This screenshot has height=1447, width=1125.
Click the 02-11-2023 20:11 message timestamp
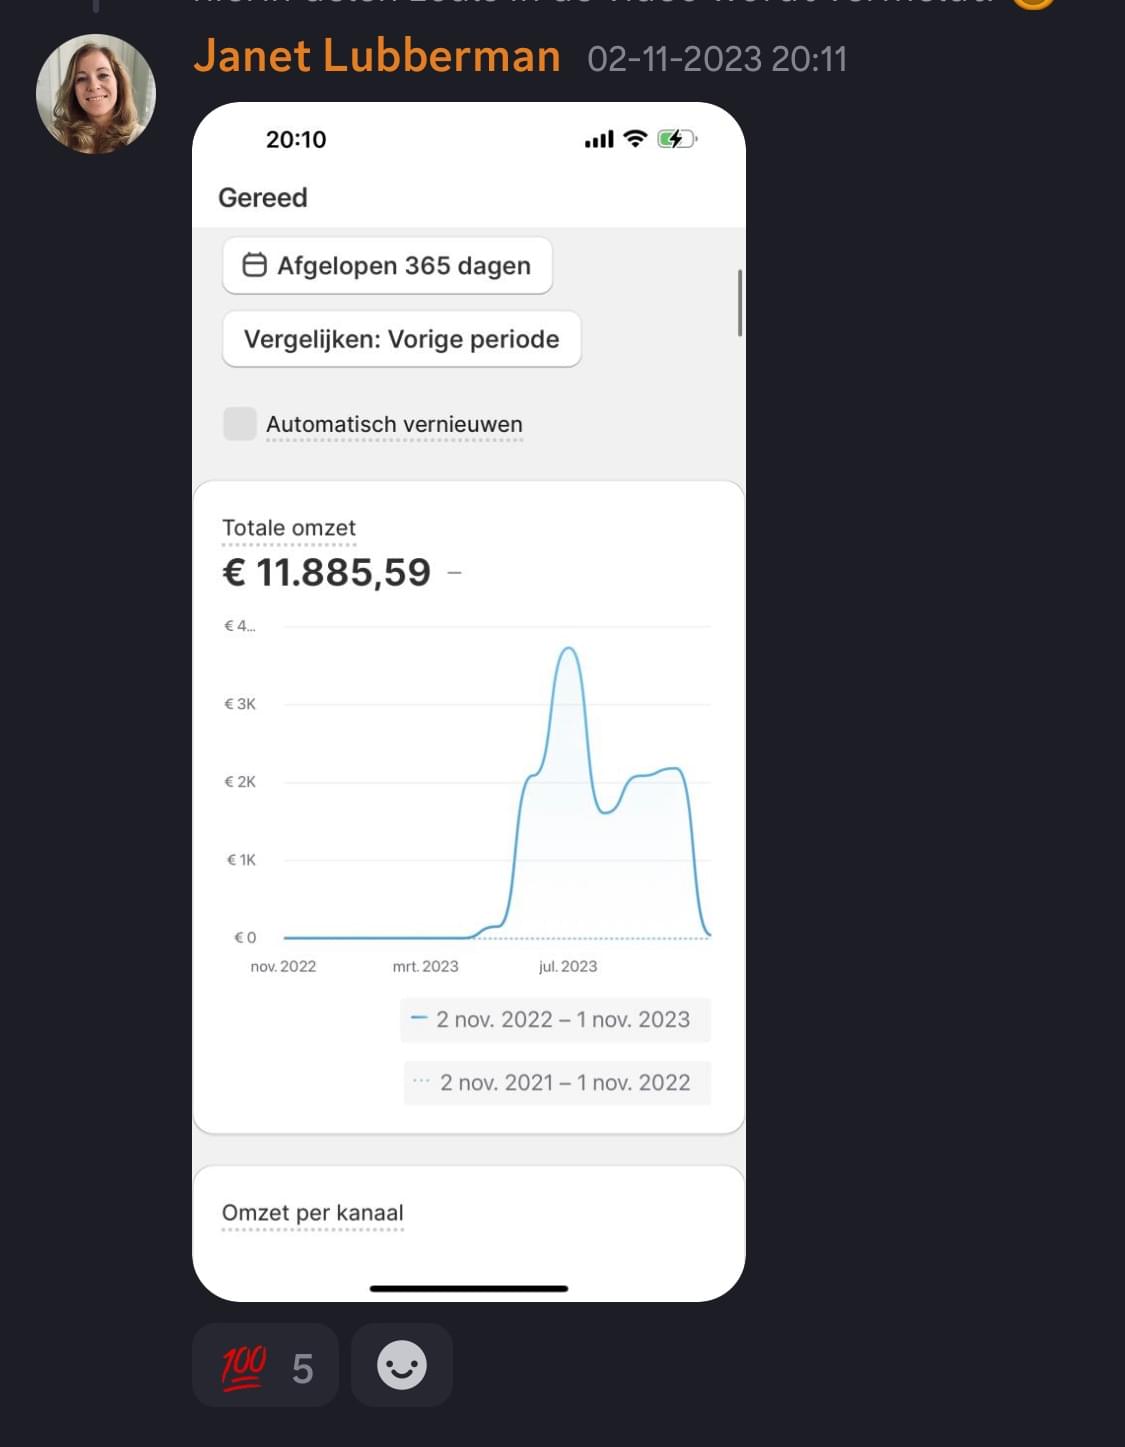coord(717,59)
